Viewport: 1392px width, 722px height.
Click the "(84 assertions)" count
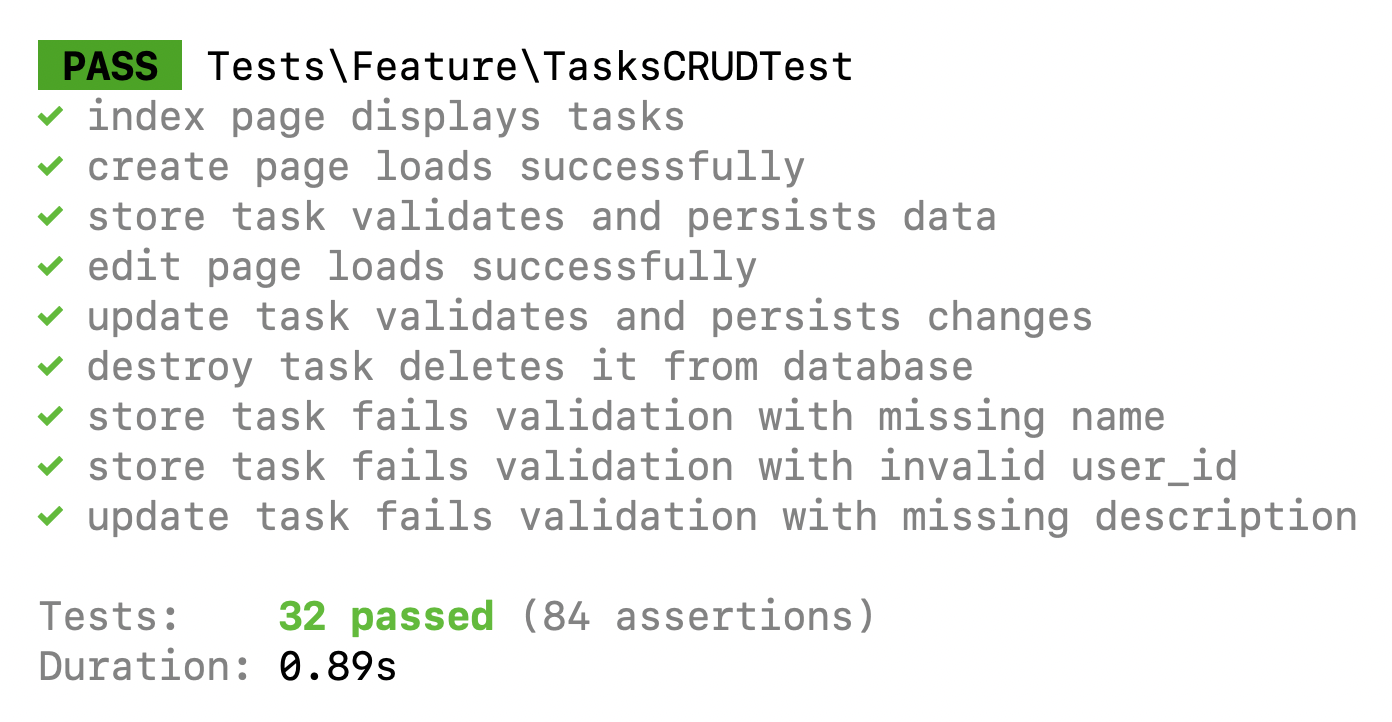[x=698, y=616]
